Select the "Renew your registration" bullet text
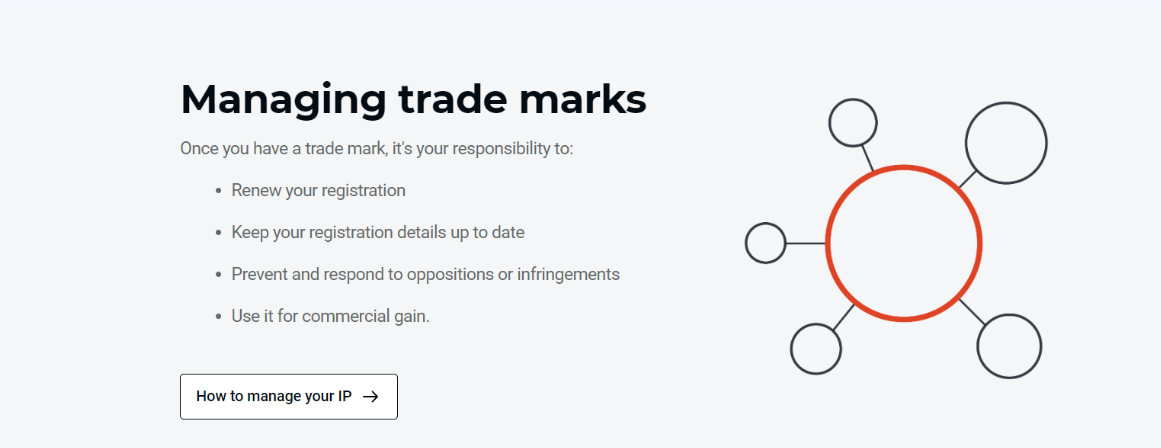1161x448 pixels. [318, 190]
